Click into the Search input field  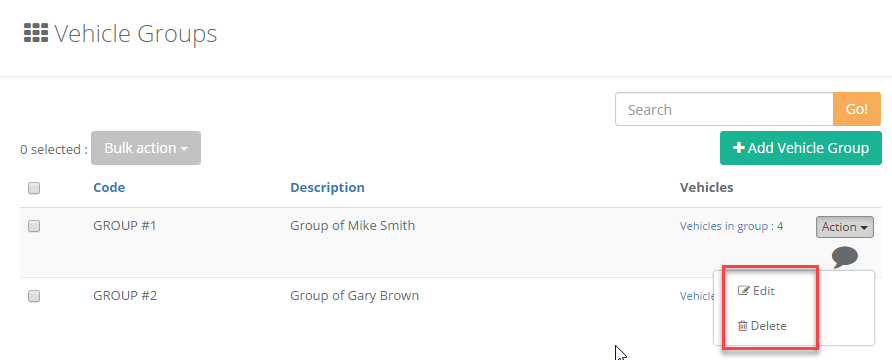coord(724,109)
